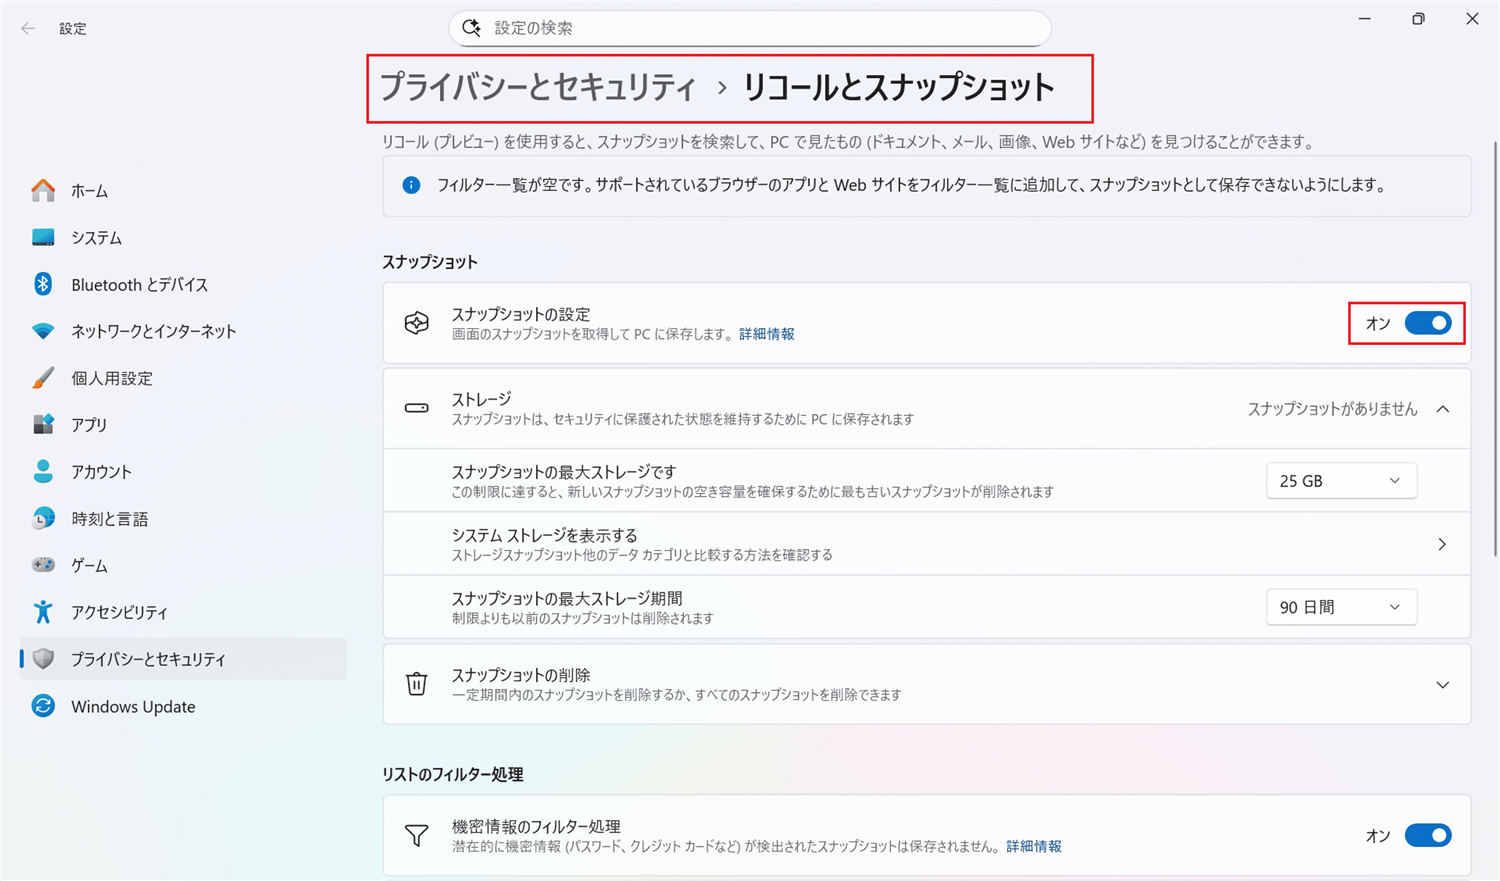Click the アクセシビリティ figure icon
The image size is (1500, 881).
[x=43, y=612]
